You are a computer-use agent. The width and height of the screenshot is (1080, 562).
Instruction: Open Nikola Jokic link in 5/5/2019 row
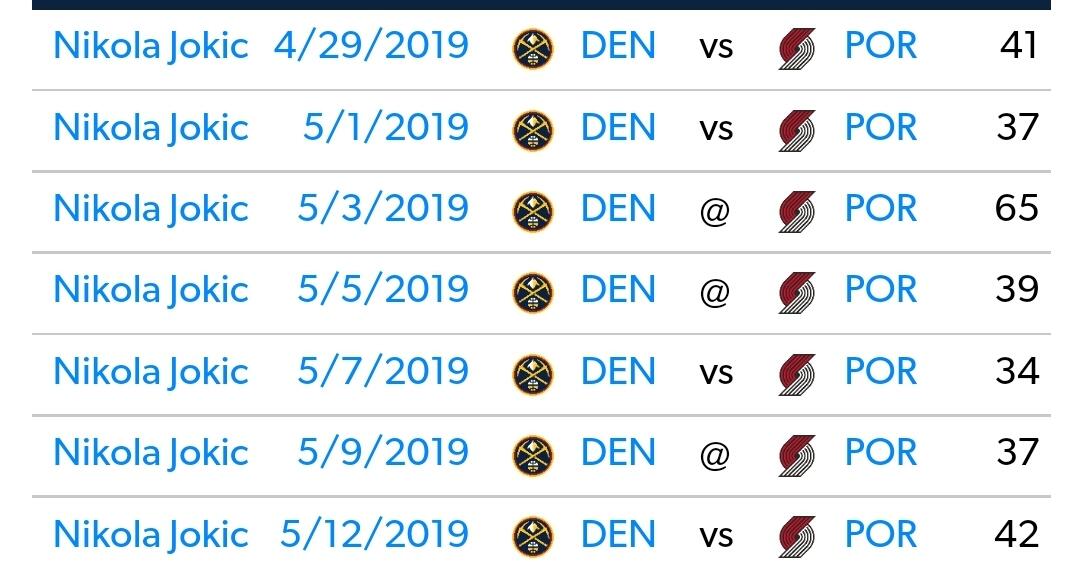[151, 291]
